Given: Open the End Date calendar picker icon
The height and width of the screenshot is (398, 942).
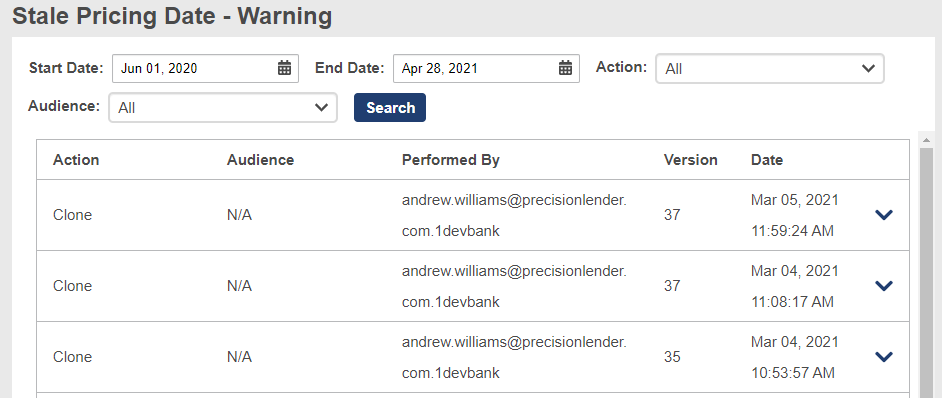Looking at the screenshot, I should coord(565,68).
